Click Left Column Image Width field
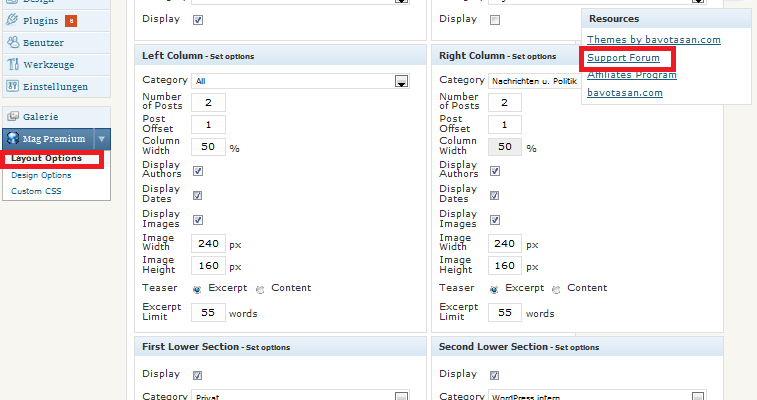 [208, 243]
